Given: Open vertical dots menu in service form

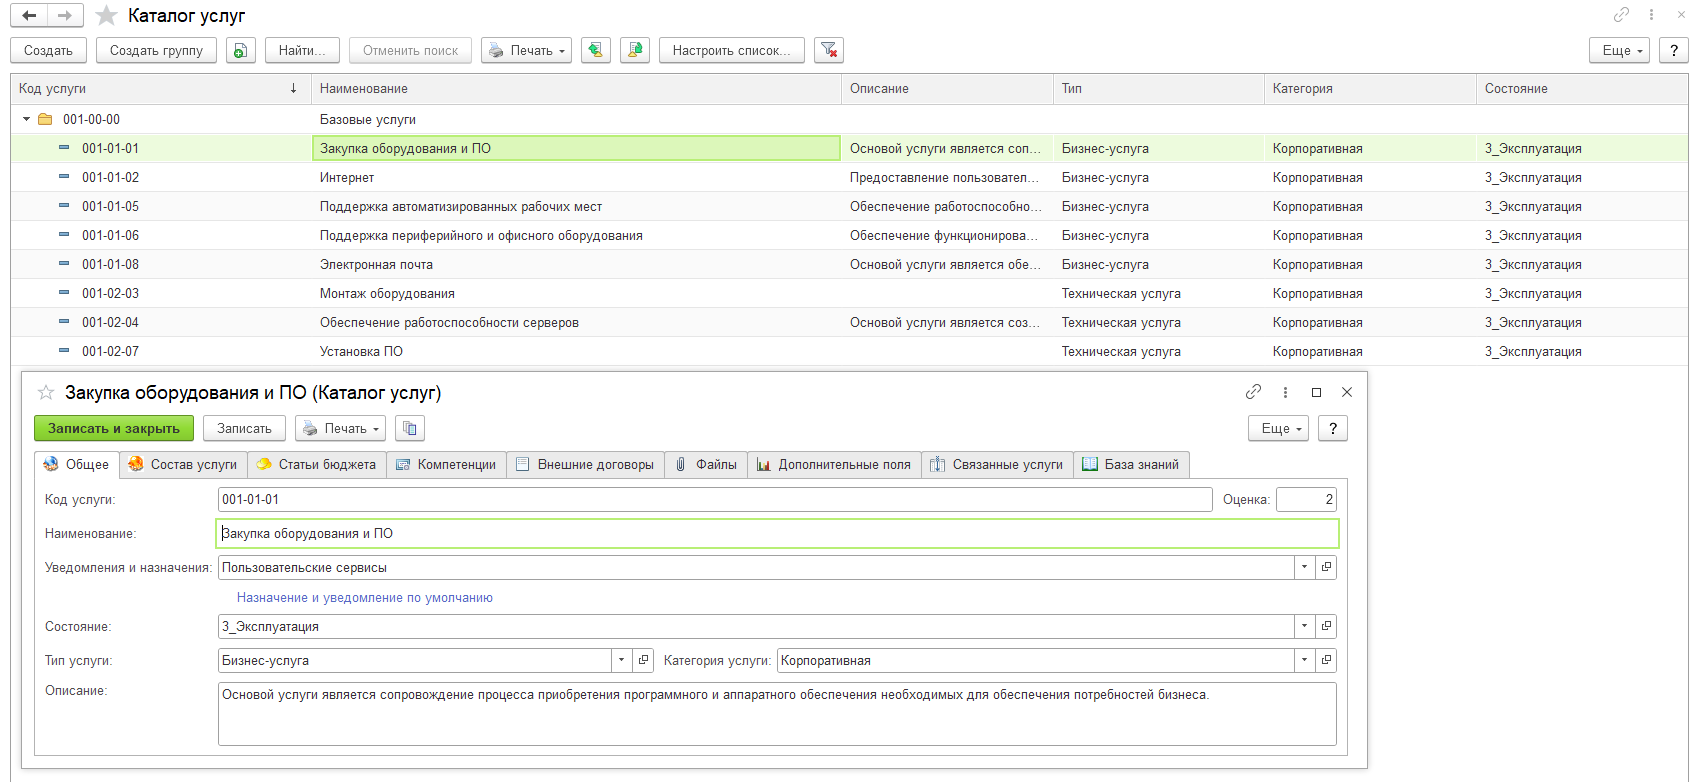Looking at the screenshot, I should click(x=1285, y=392).
